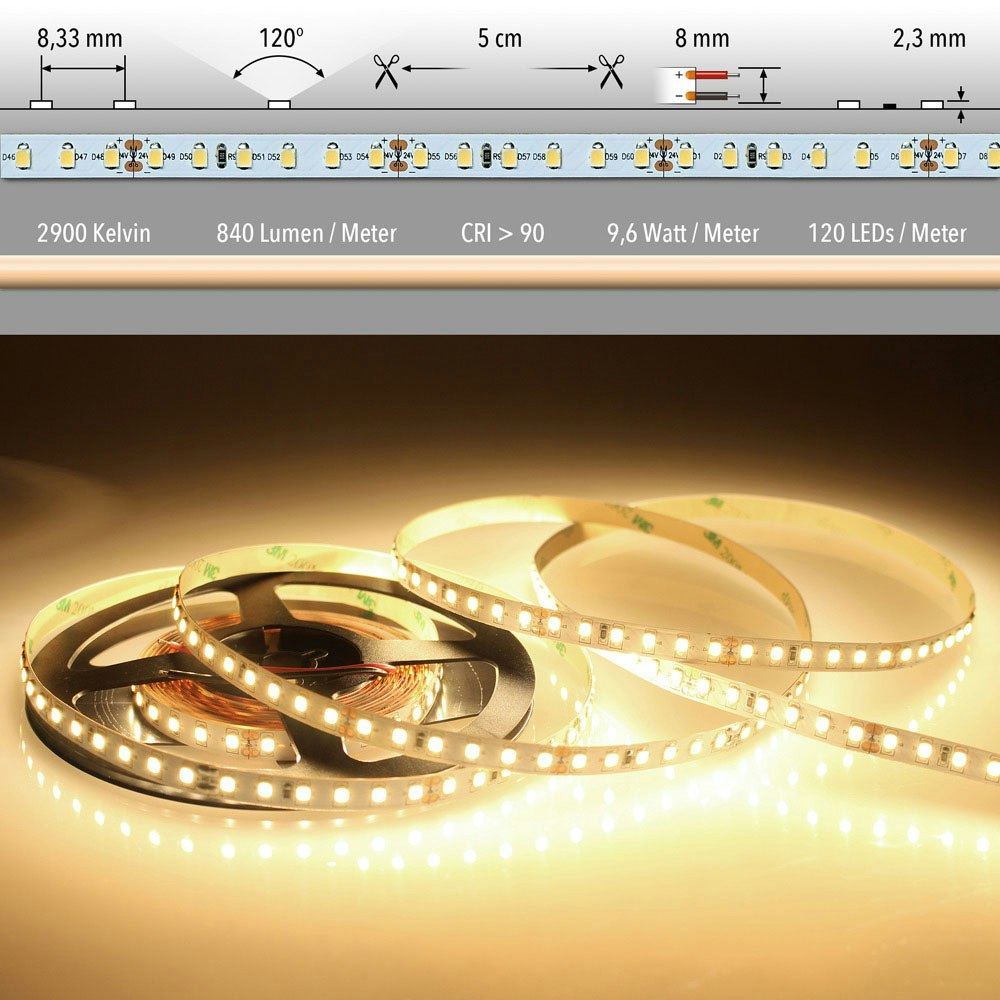Viewport: 1000px width, 1000px height.
Task: Click the 2,3 mm dimension text
Action: [x=929, y=39]
